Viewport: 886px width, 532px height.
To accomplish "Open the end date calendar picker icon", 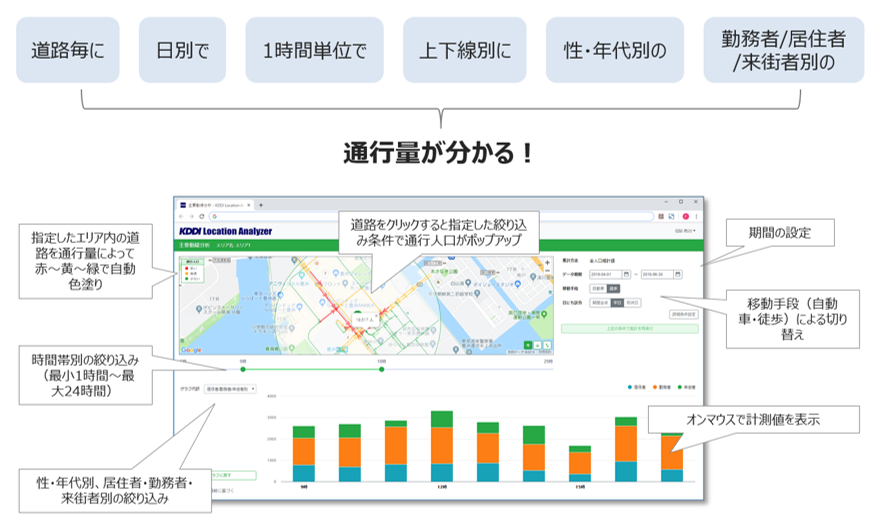I will coord(677,274).
